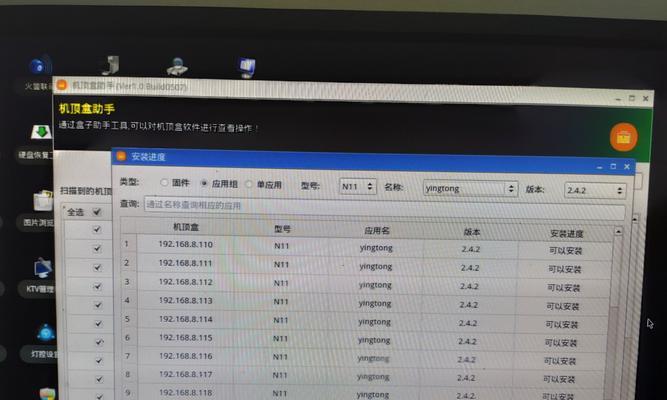Maximize the 安装进度 dialog
The image size is (667, 400).
[x=613, y=166]
